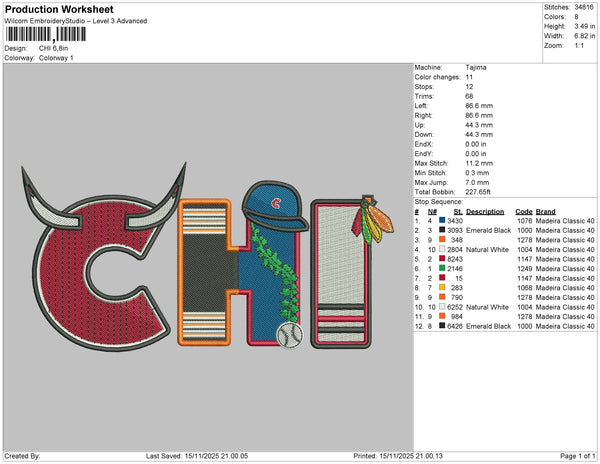Screen dimensions: 600x464
Task: Click the 'Last Saved: 15/11/2025 21.00.05' footer
Action: pyautogui.click(x=197, y=456)
